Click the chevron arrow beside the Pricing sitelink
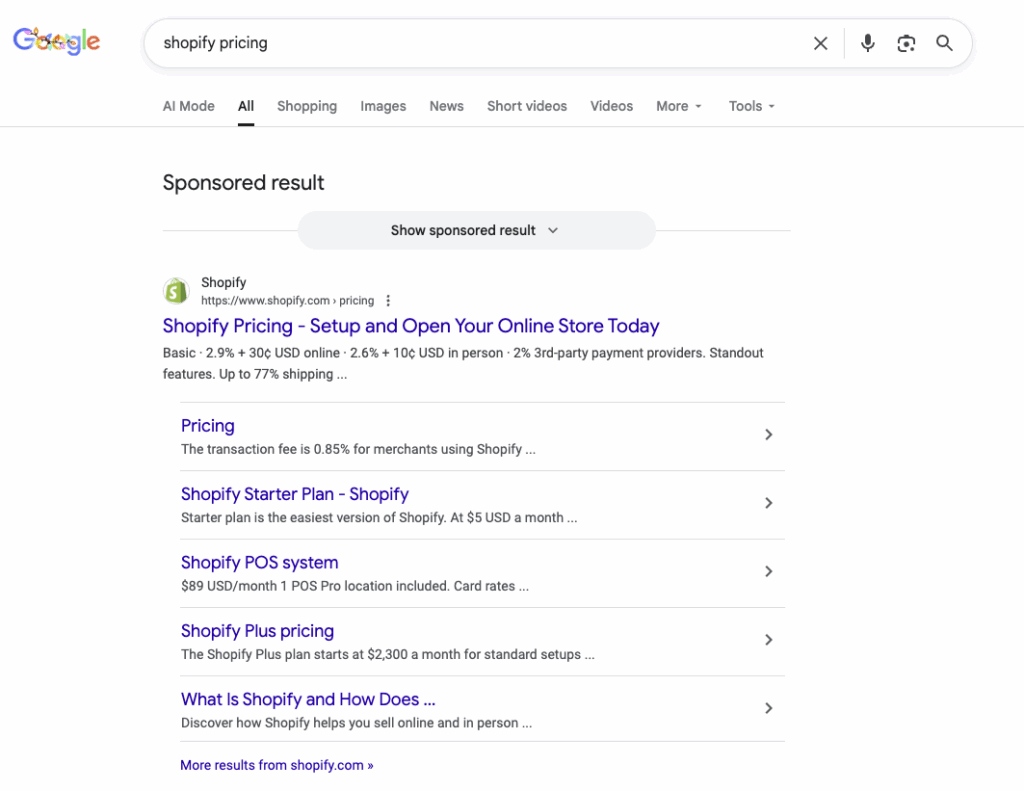 click(x=769, y=434)
